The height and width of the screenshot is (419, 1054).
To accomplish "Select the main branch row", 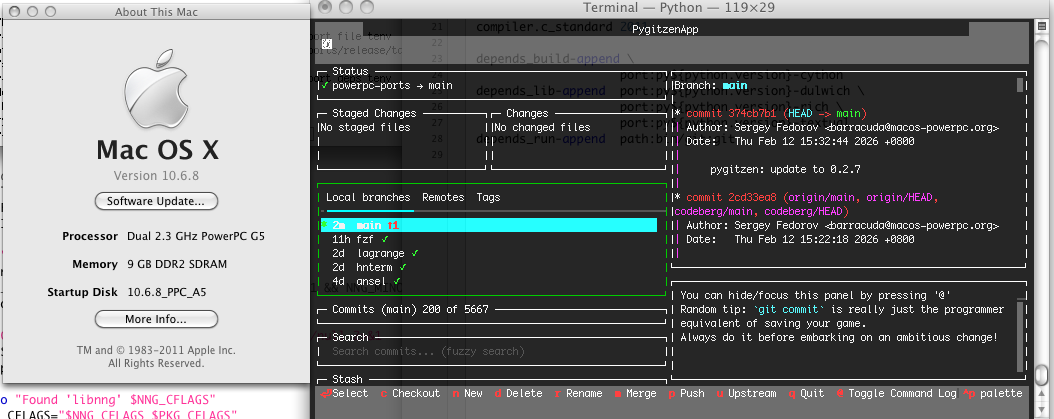I will tap(489, 225).
